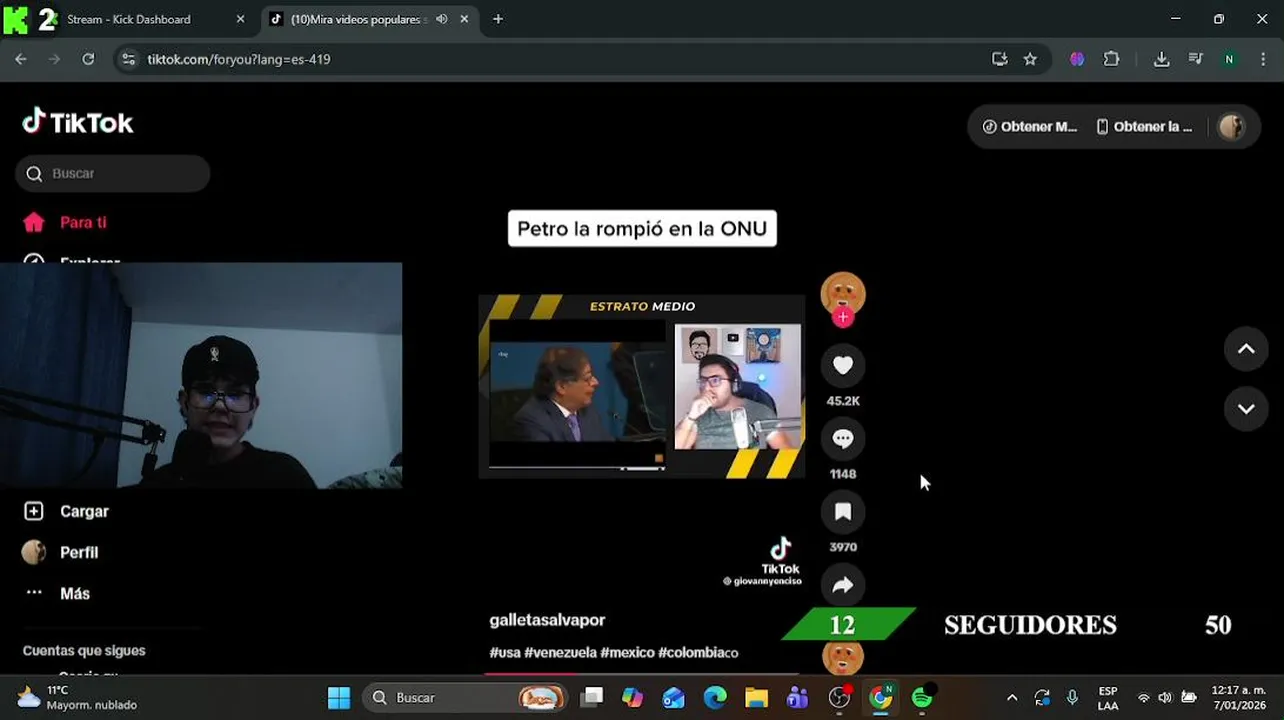The image size is (1284, 720).
Task: Close the Kick Dashboard tab
Action: [x=240, y=19]
